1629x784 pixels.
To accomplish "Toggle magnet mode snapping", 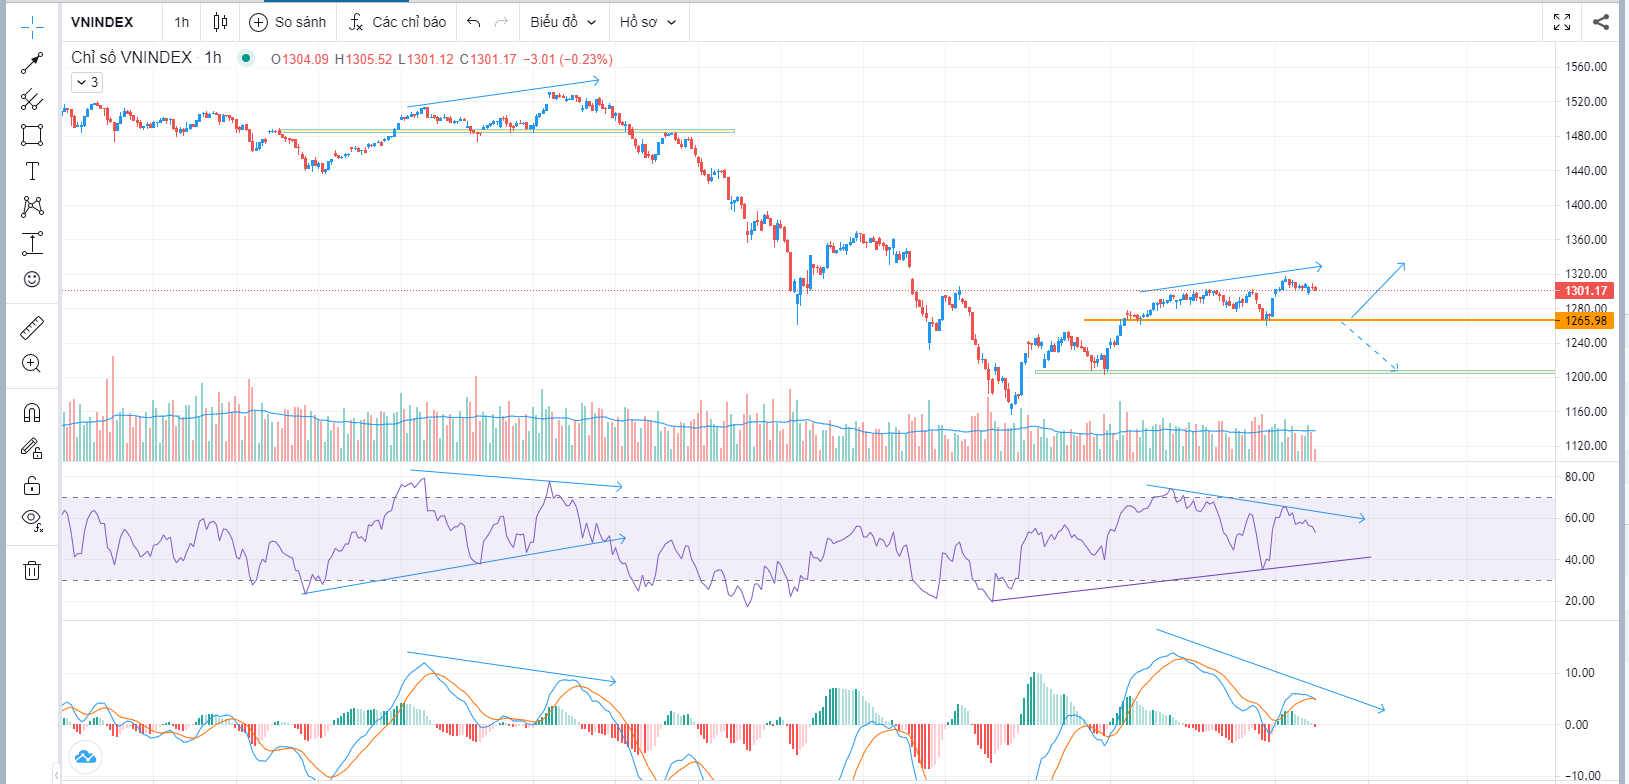I will pos(32,413).
